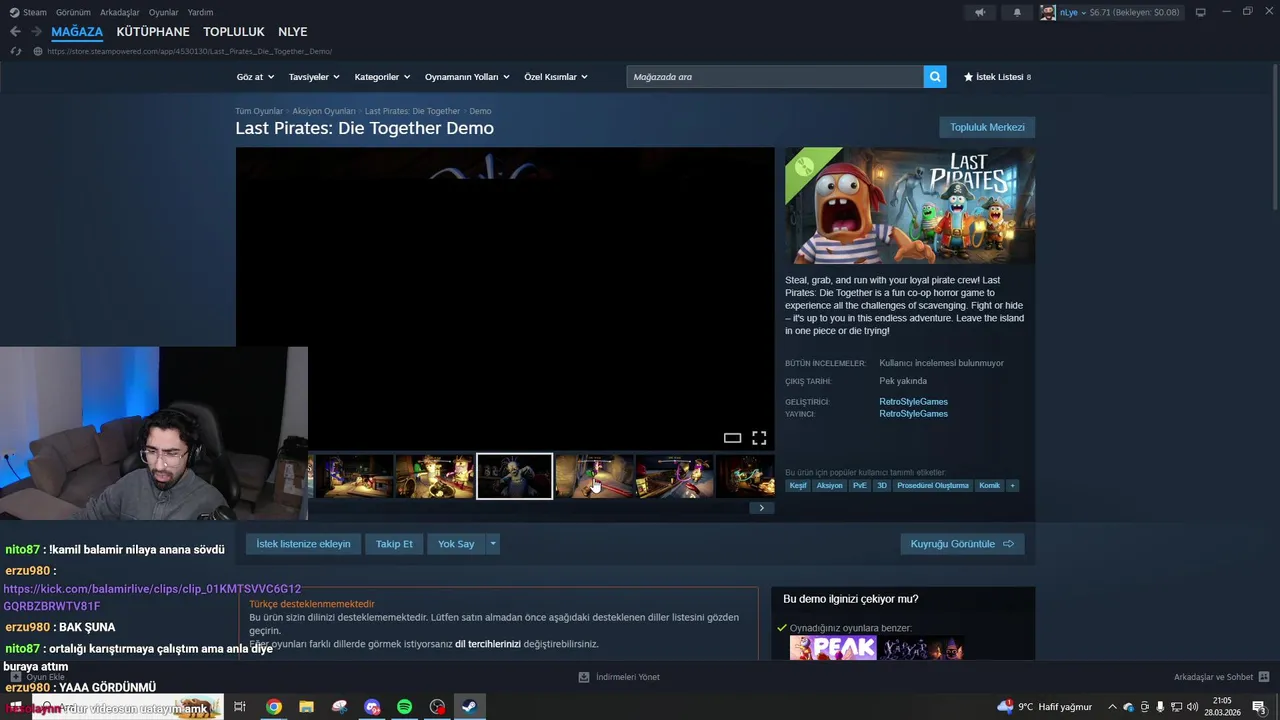Select the Prosedürel Oluşturma tag

(932, 485)
